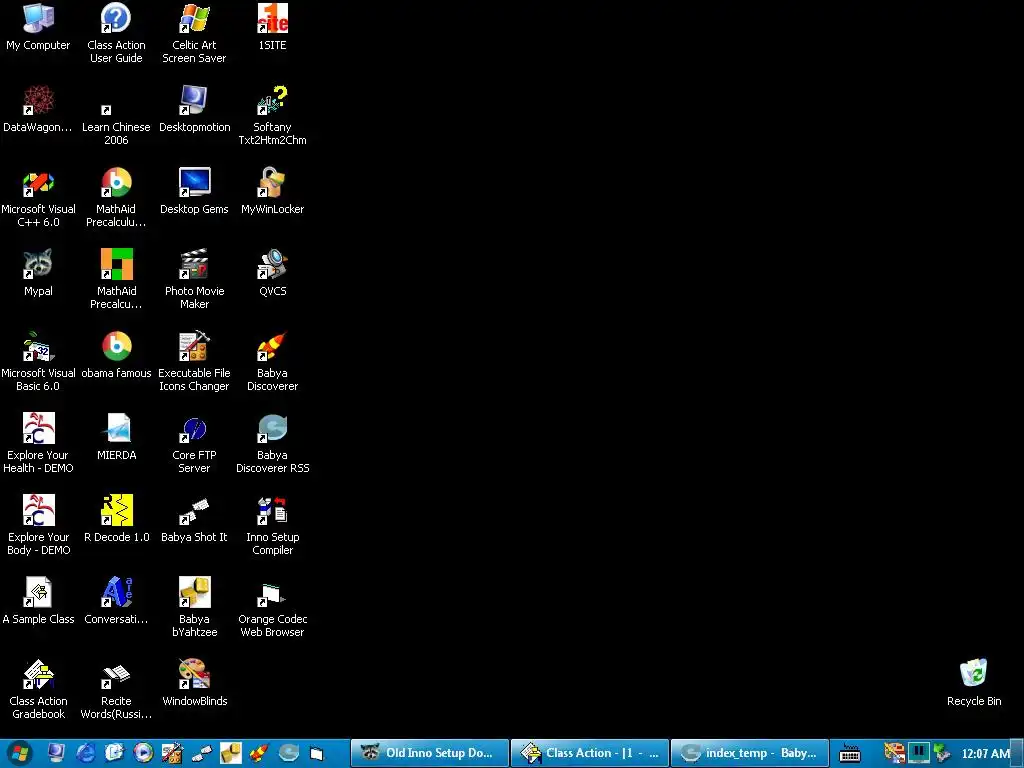Open the 1SITE desktop shortcut
This screenshot has height=768, width=1024.
coord(272,27)
